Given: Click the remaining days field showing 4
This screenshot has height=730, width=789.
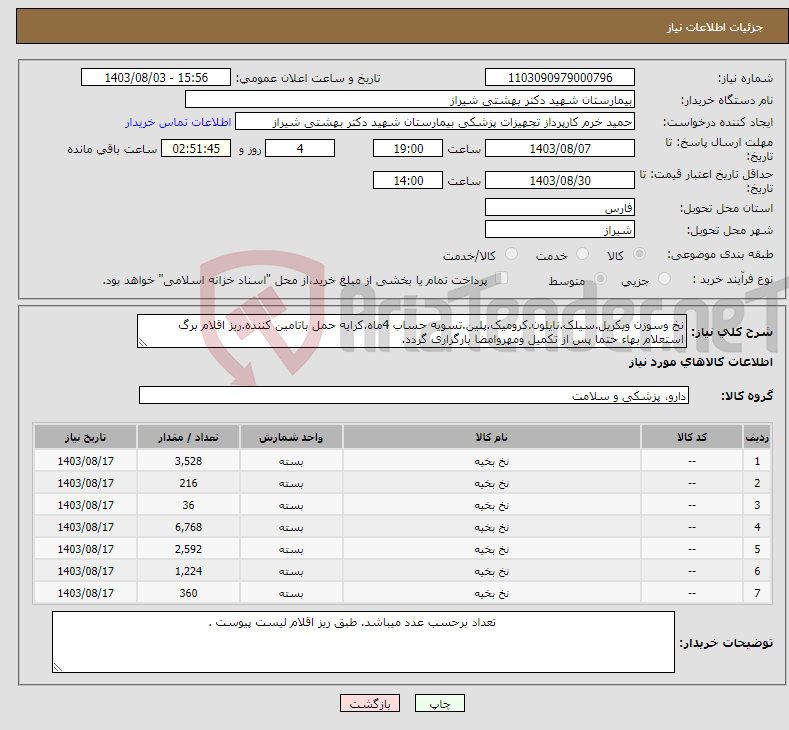Looking at the screenshot, I should 300,148.
